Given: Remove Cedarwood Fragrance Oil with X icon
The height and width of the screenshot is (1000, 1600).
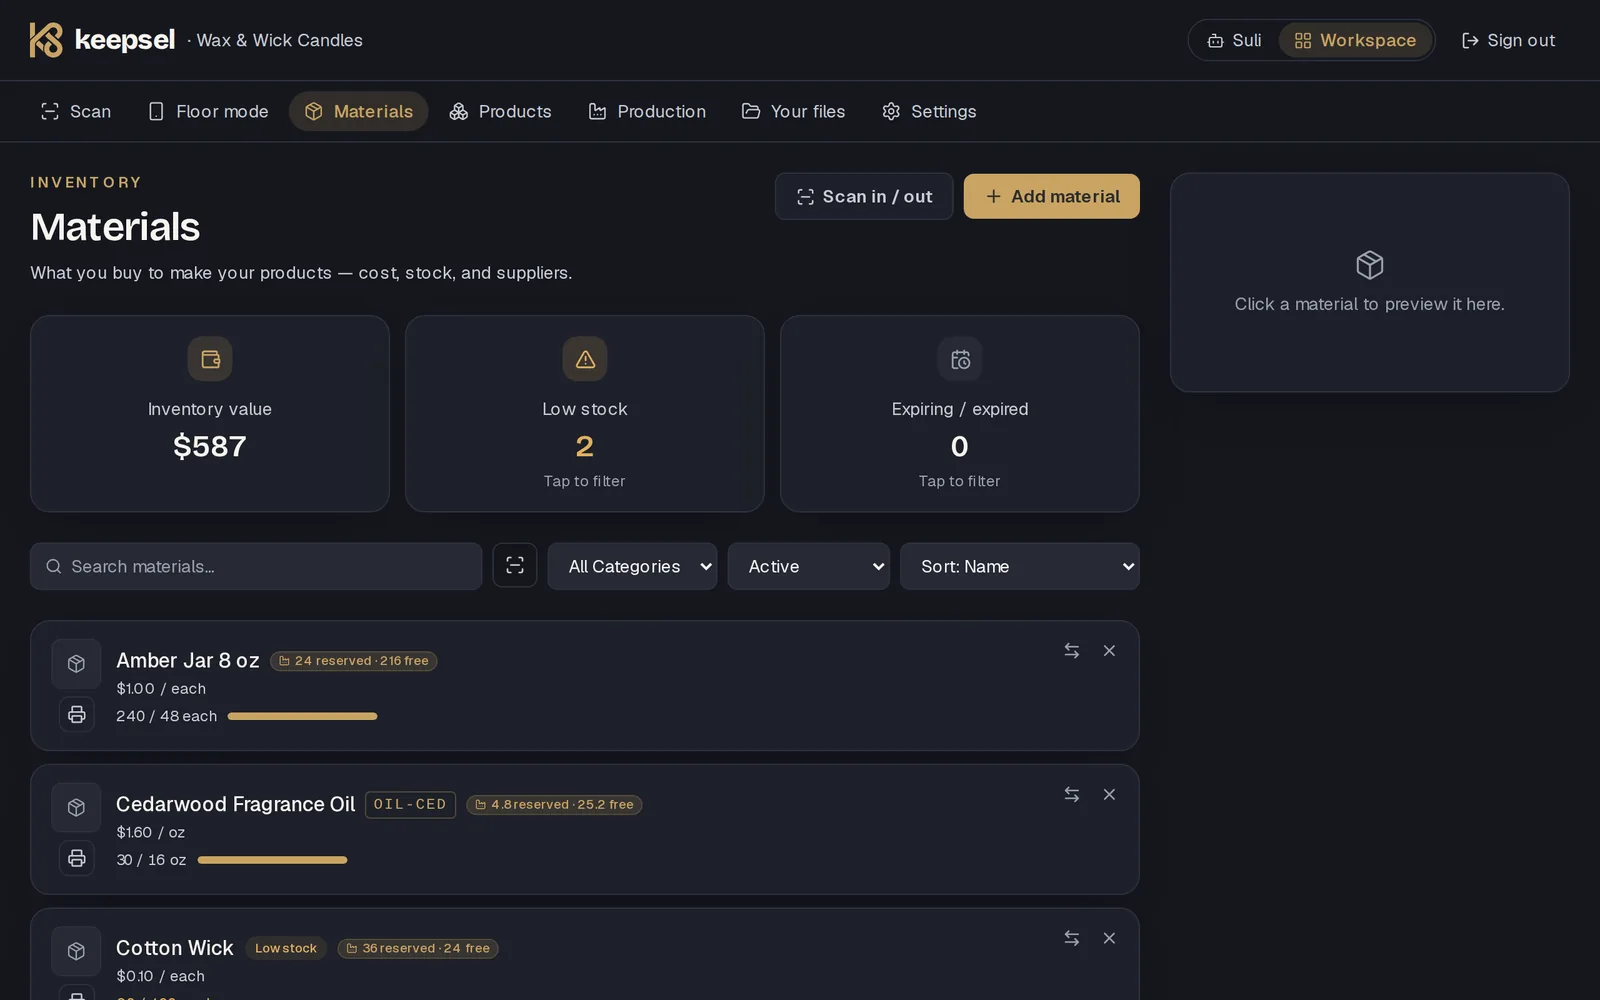Looking at the screenshot, I should tap(1109, 795).
